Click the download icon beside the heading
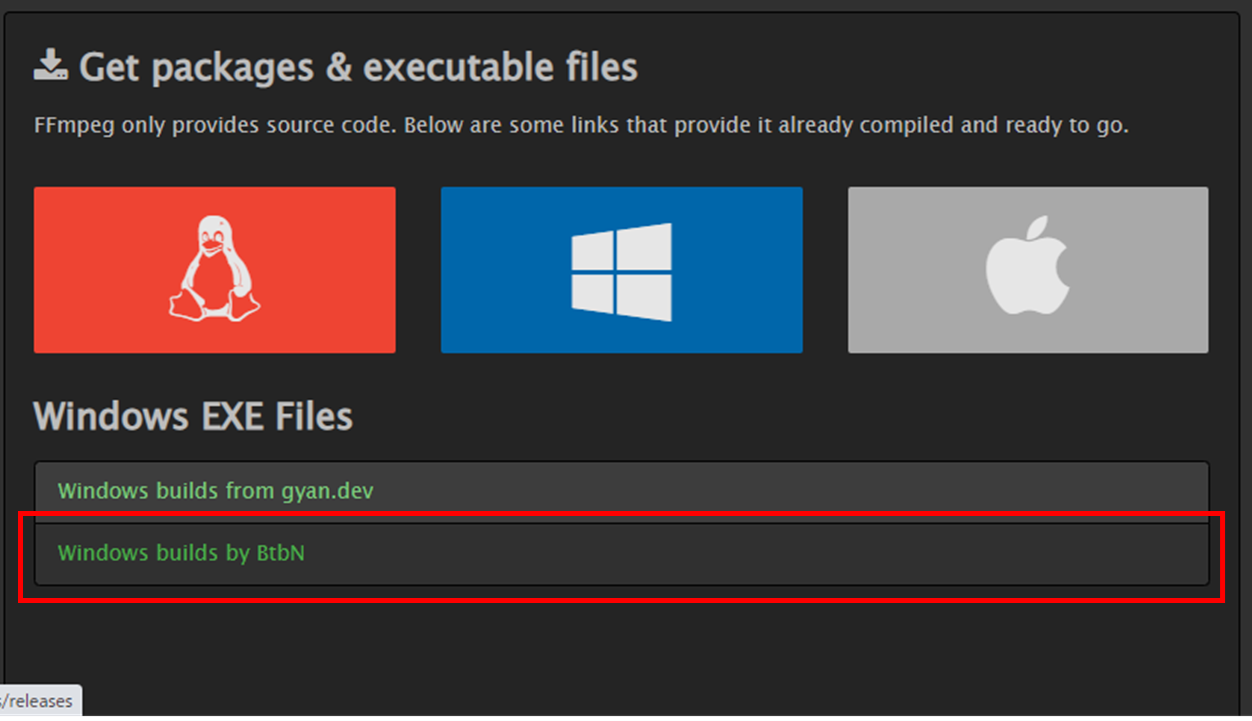Viewport: 1252px width, 721px height. (x=50, y=66)
